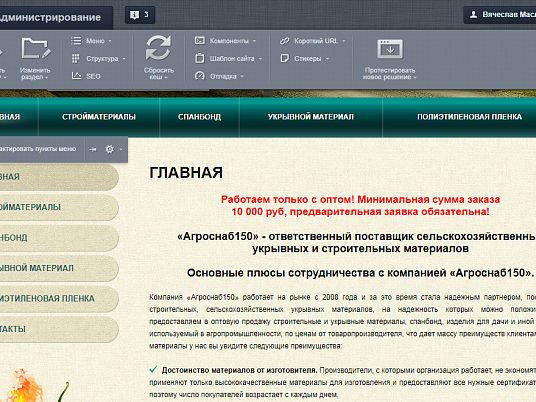The height and width of the screenshot is (402, 536).
Task: Click the notifications icon showing 3
Action: [140, 15]
